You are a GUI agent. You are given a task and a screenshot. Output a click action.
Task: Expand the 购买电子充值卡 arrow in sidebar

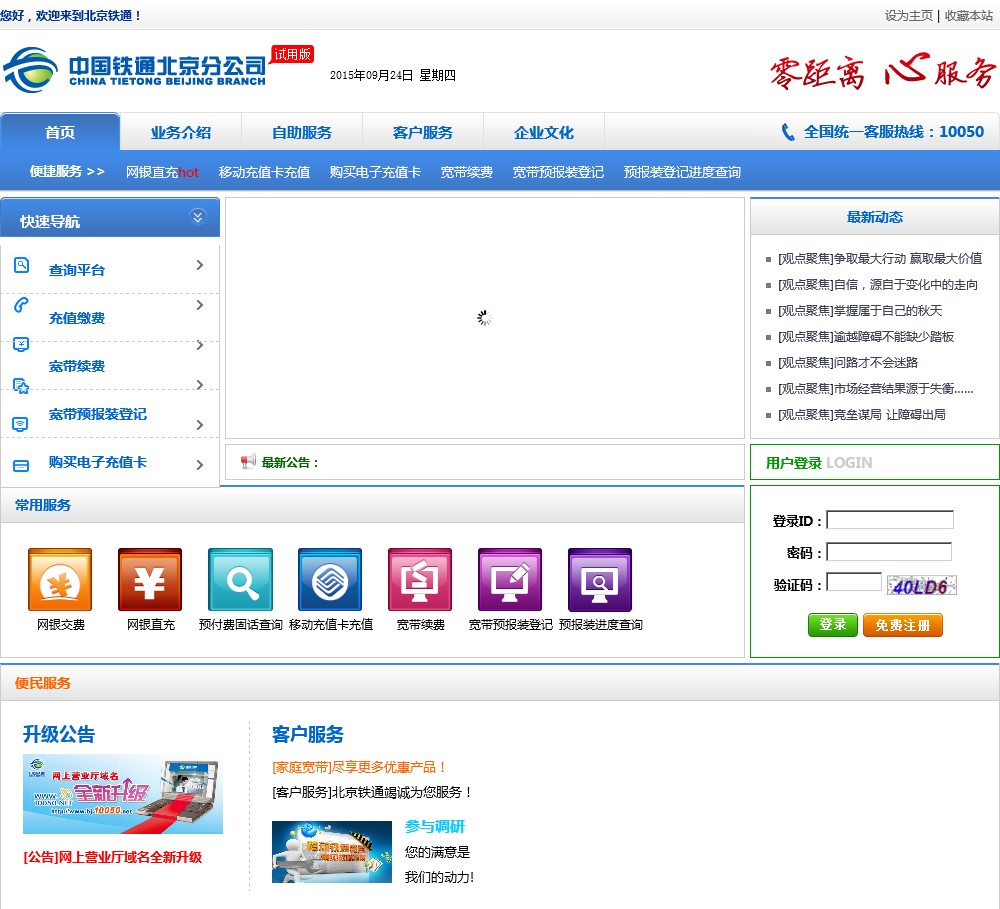click(200, 465)
